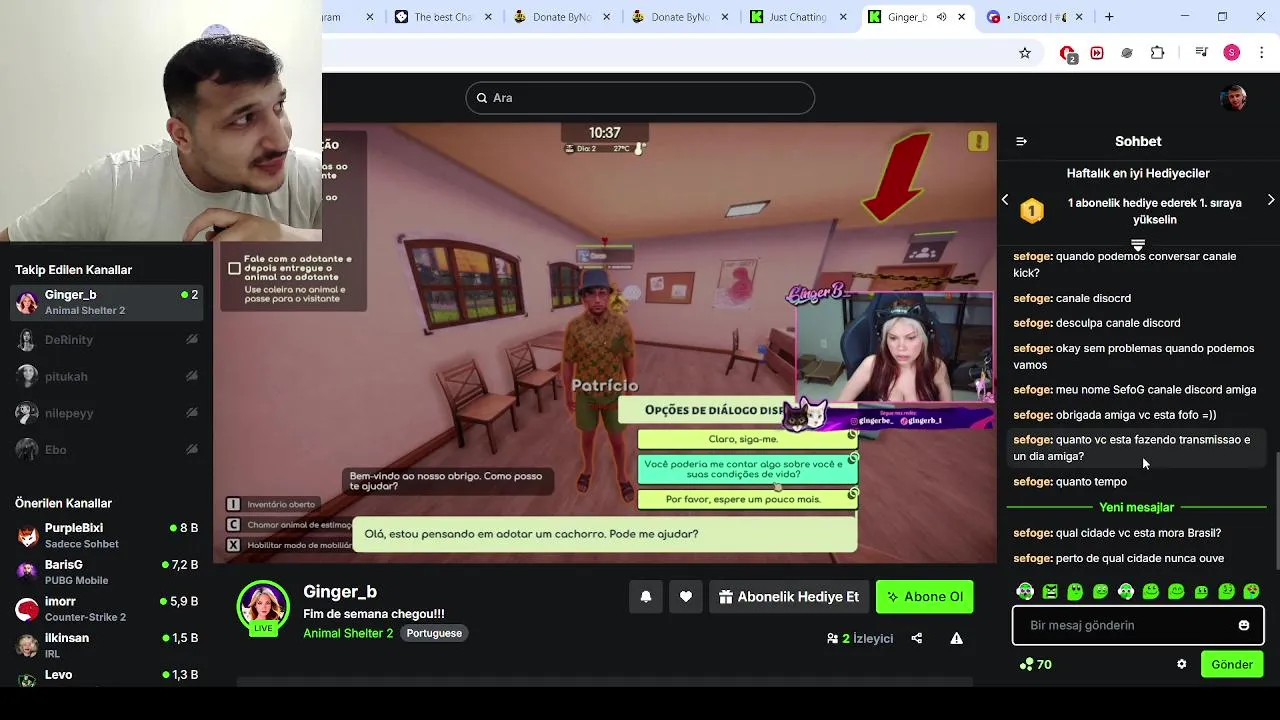
Task: Click stream title 'Fim de semana chegou!!!'
Action: [374, 614]
